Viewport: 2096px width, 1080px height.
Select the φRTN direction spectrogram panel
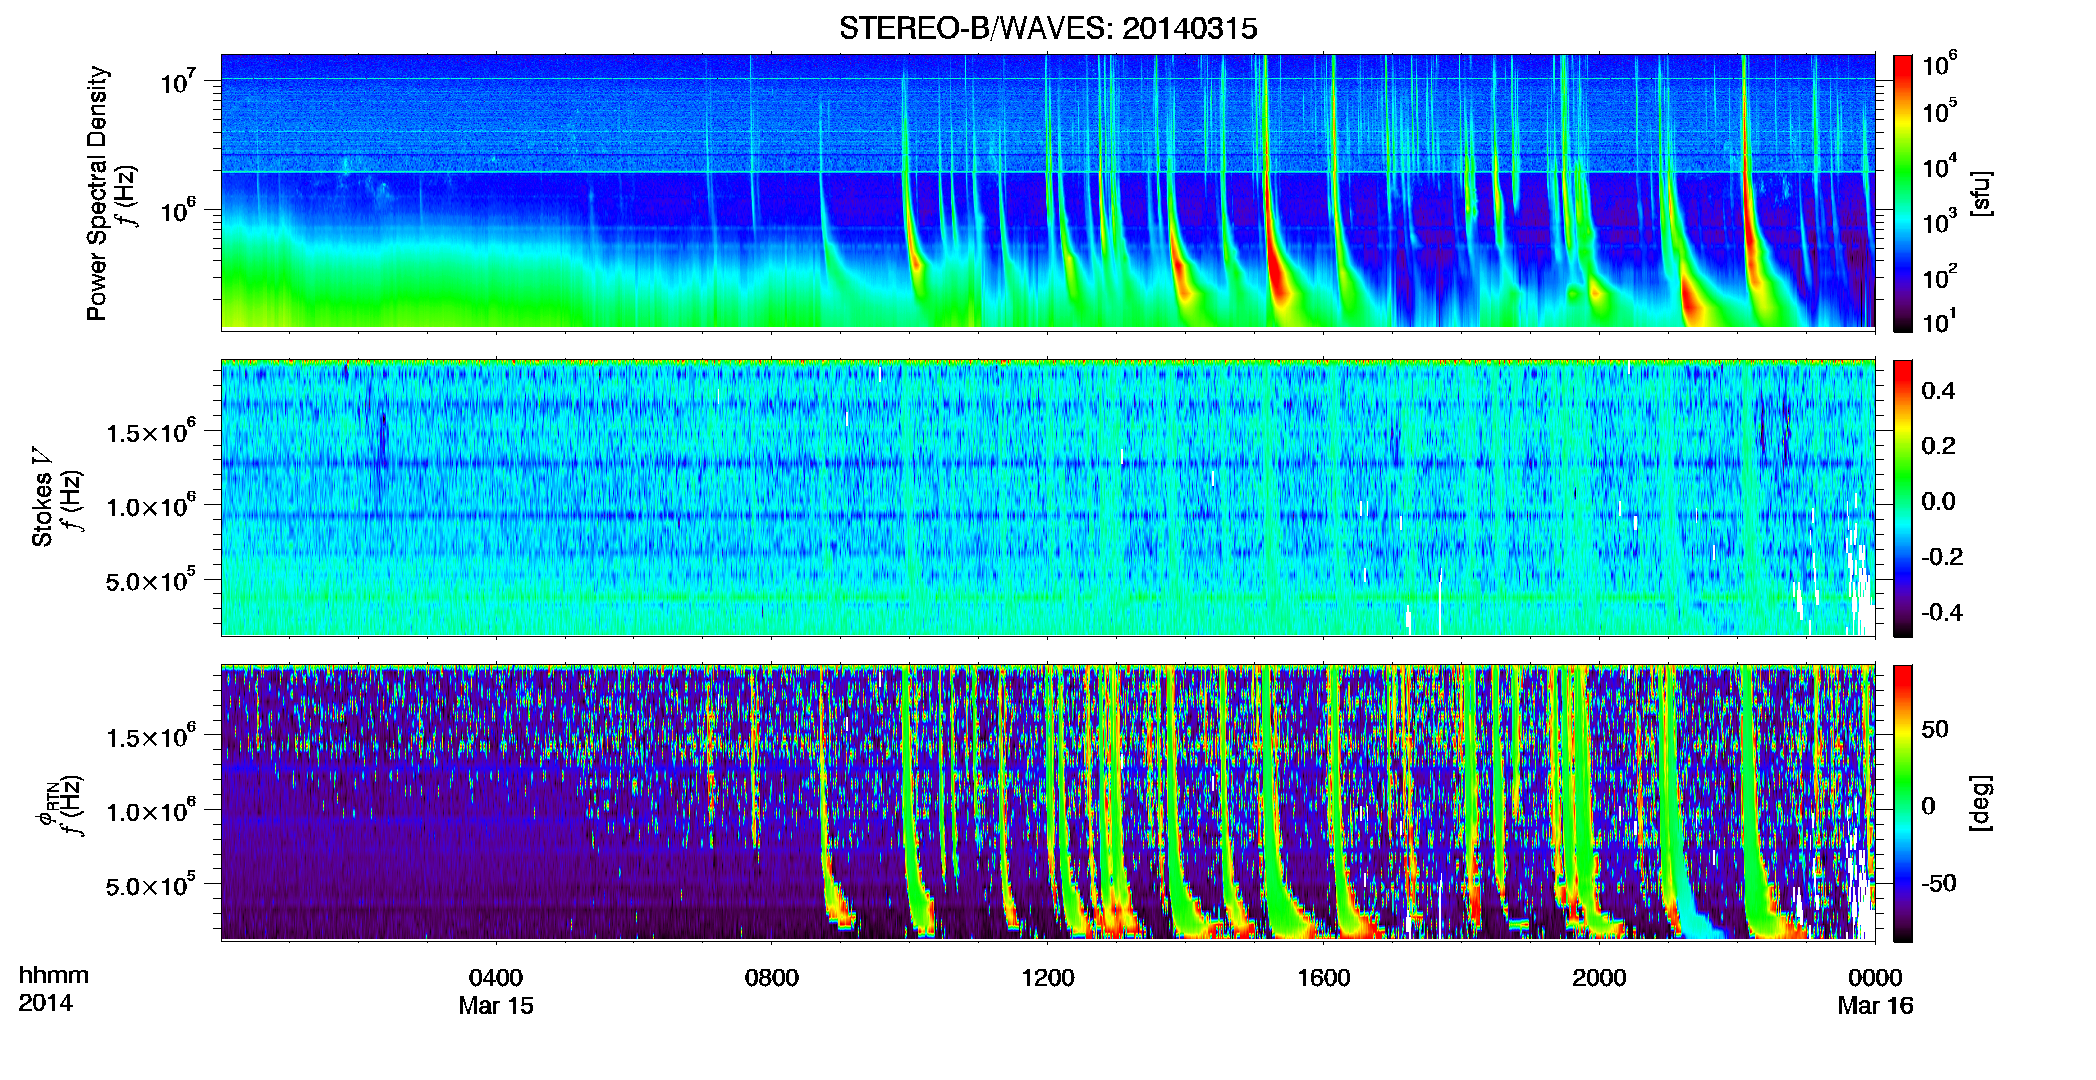[1048, 803]
